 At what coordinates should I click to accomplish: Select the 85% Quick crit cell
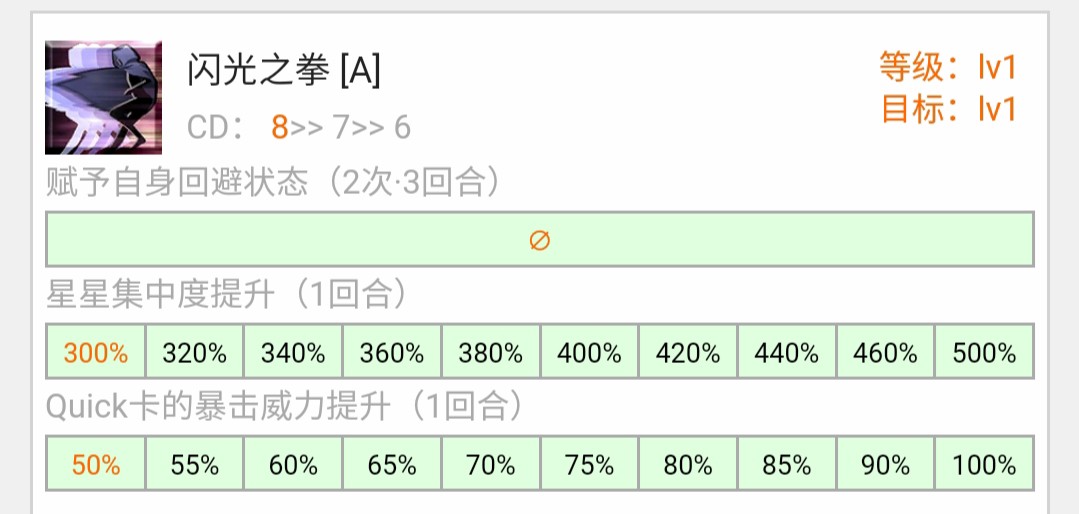[787, 465]
